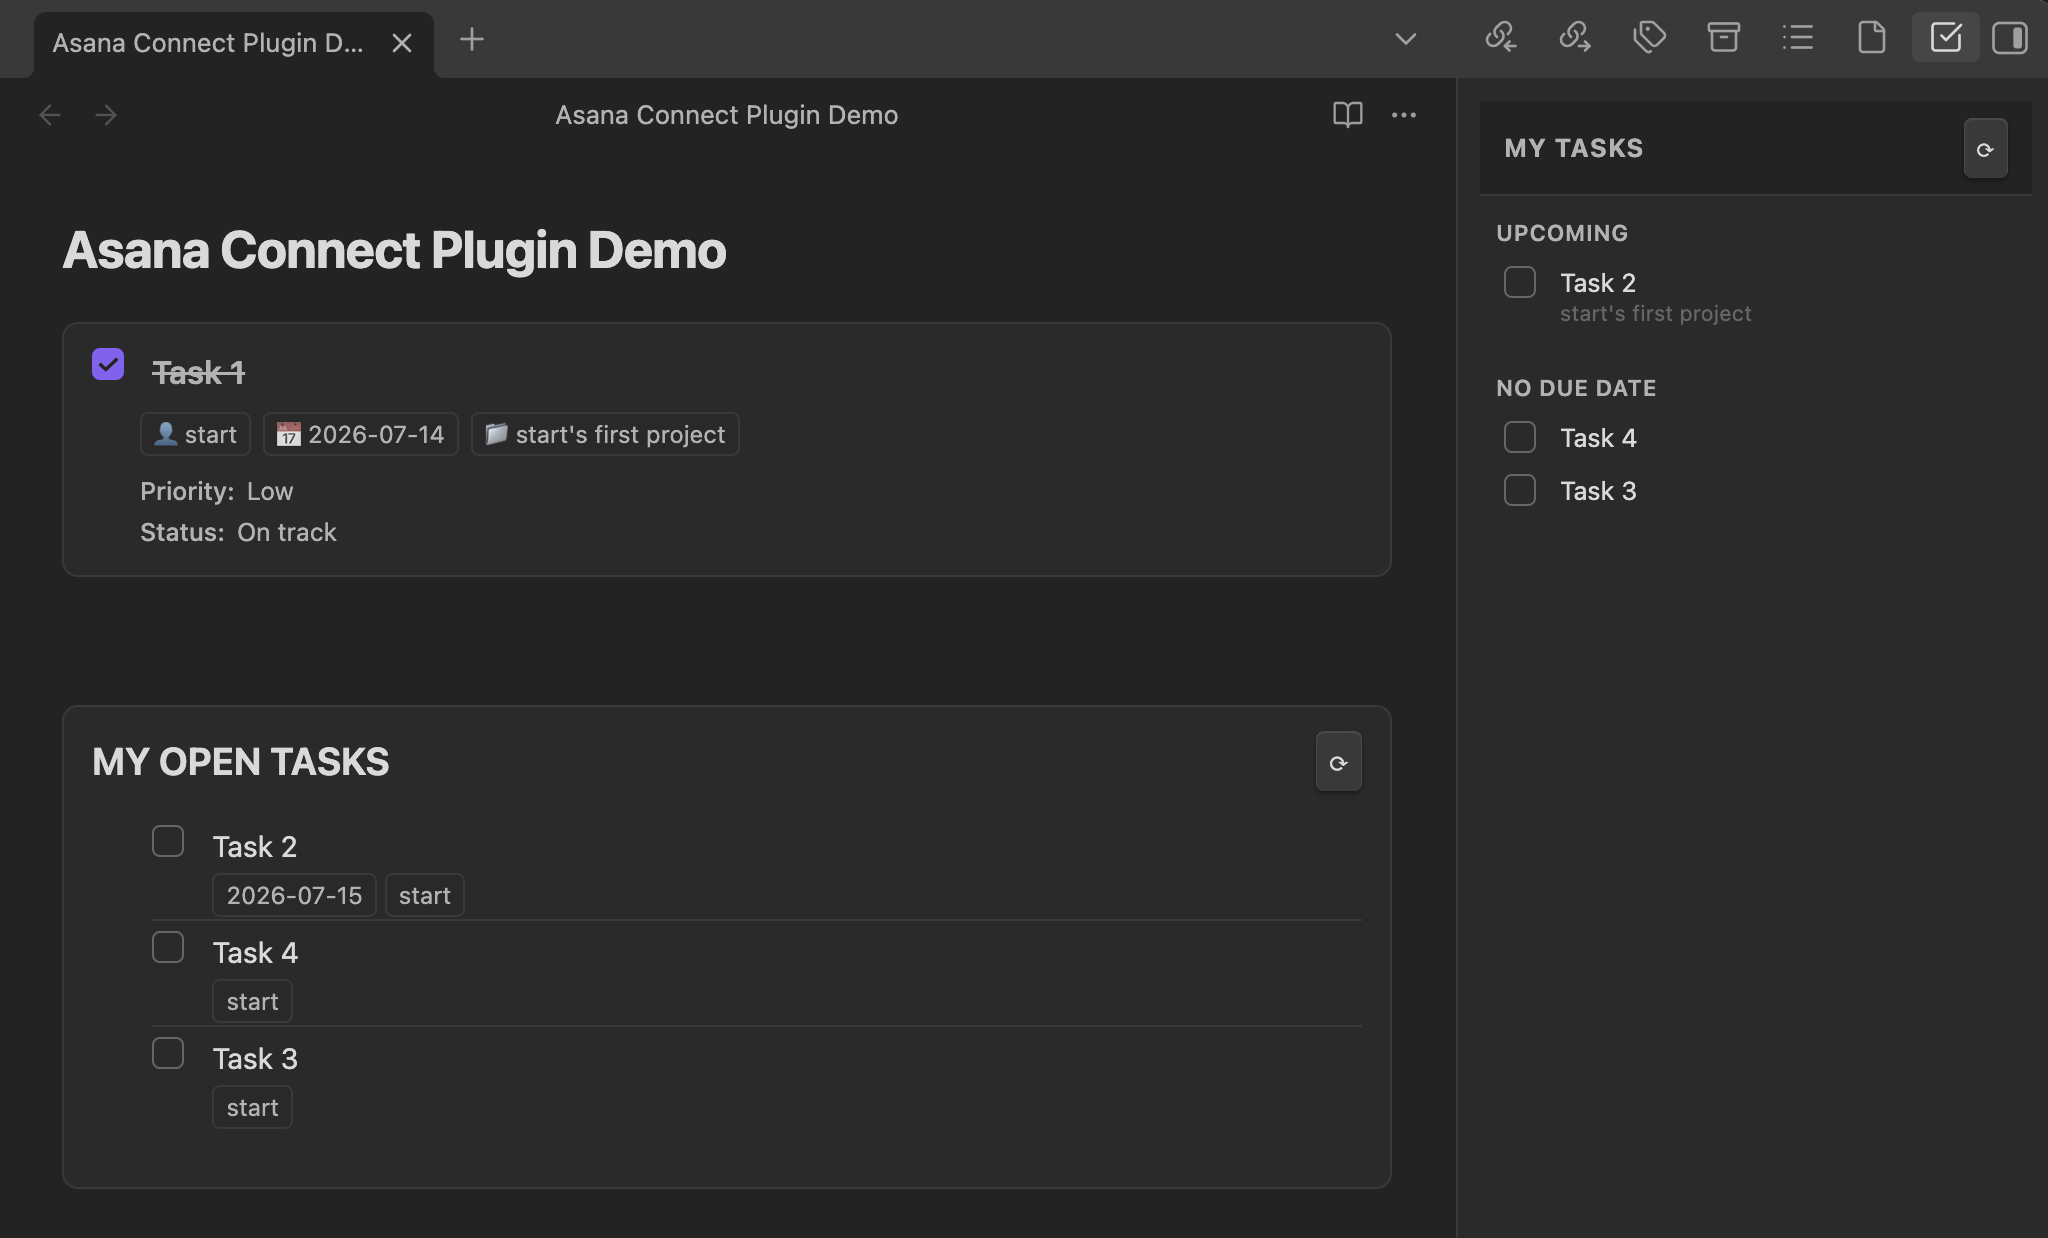
Task: Click 'Task 4' label in sidebar
Action: click(1598, 438)
